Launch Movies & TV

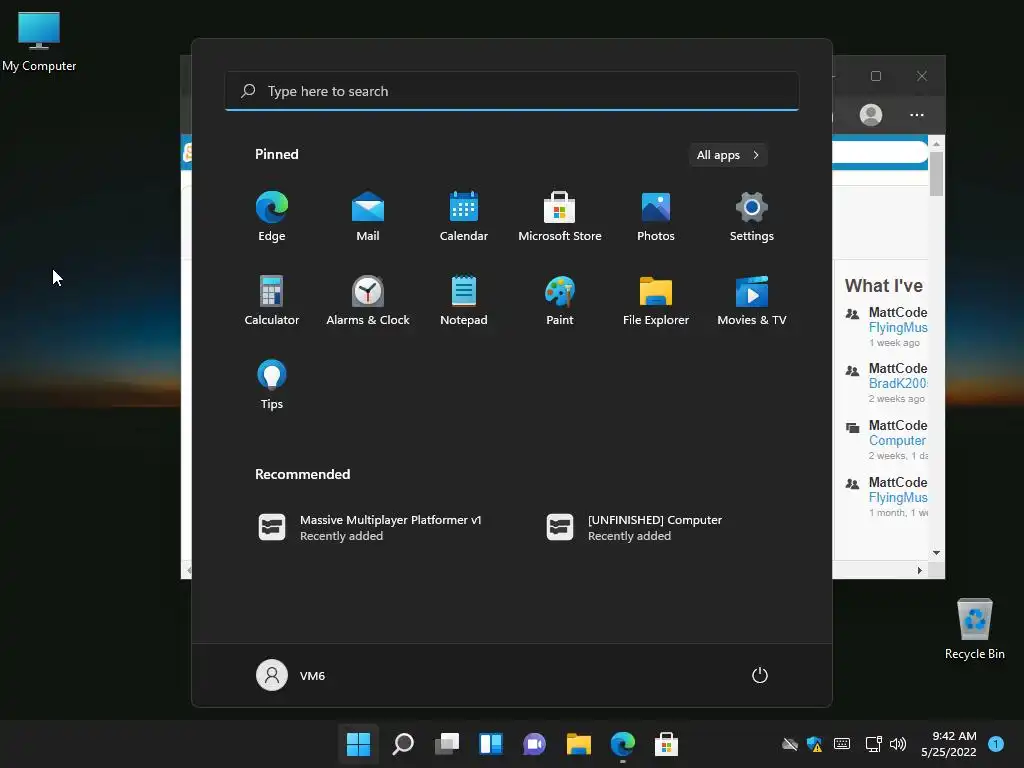click(x=752, y=300)
